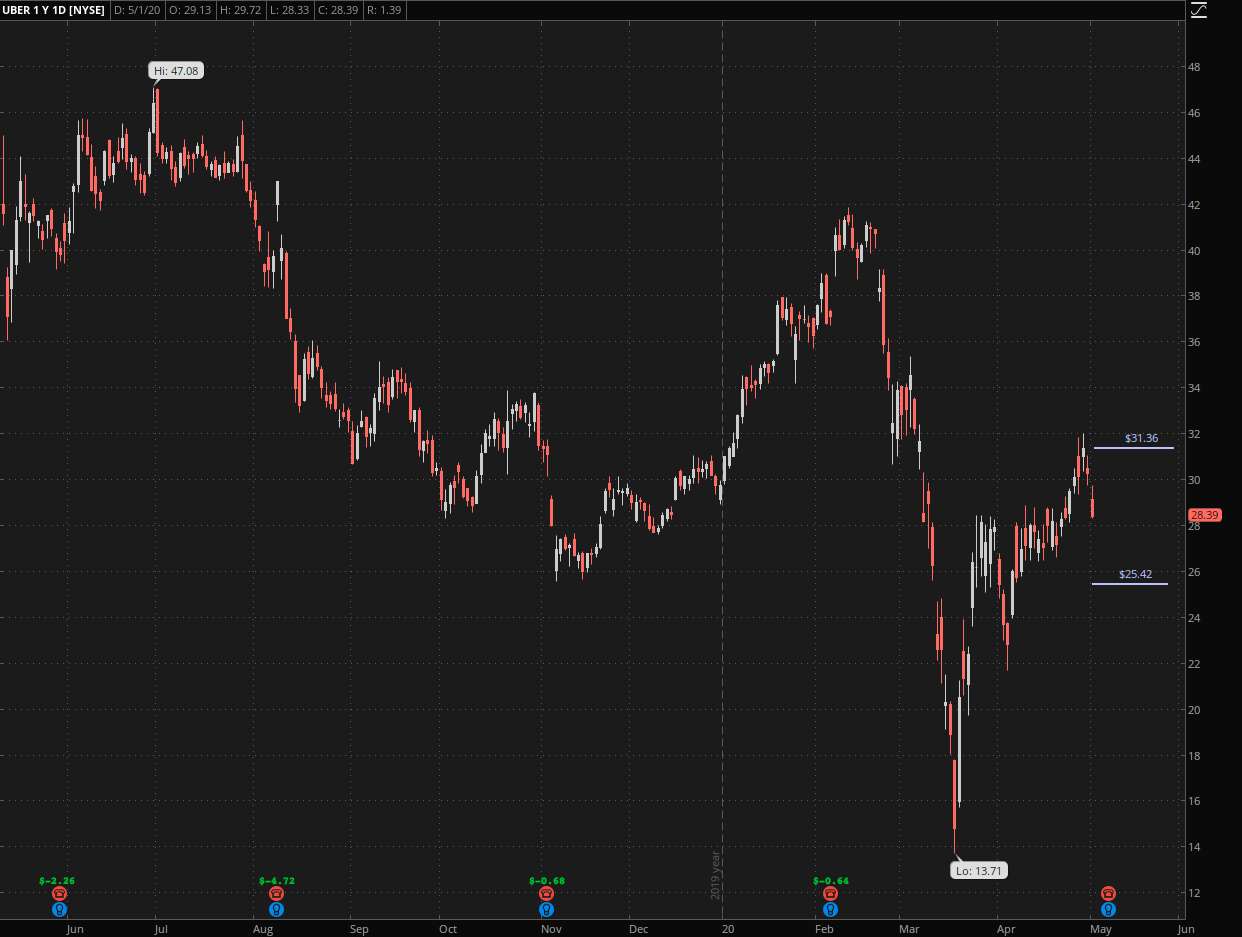The width and height of the screenshot is (1242, 937).
Task: Click the Aug label on the time axis
Action: (x=262, y=929)
